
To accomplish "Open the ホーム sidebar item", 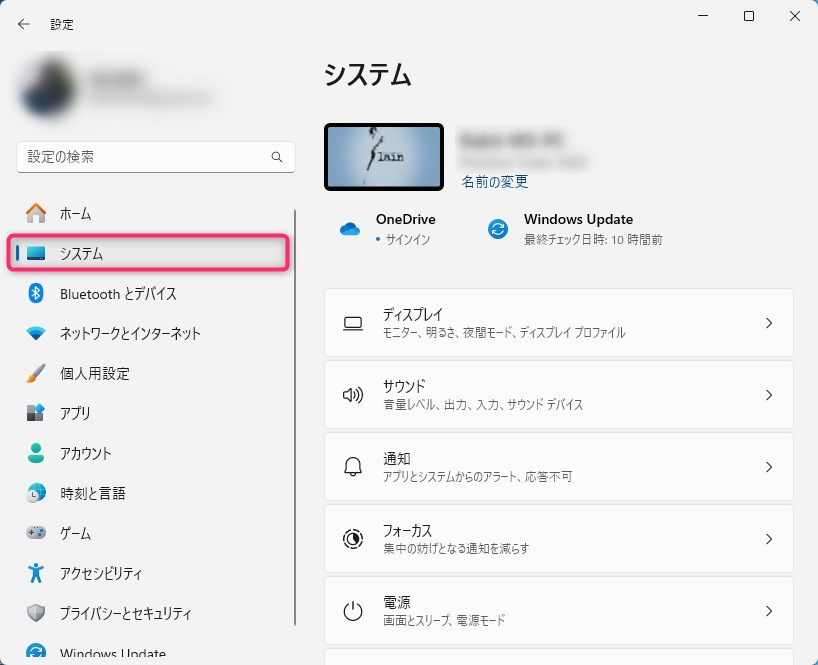I will coord(75,213).
